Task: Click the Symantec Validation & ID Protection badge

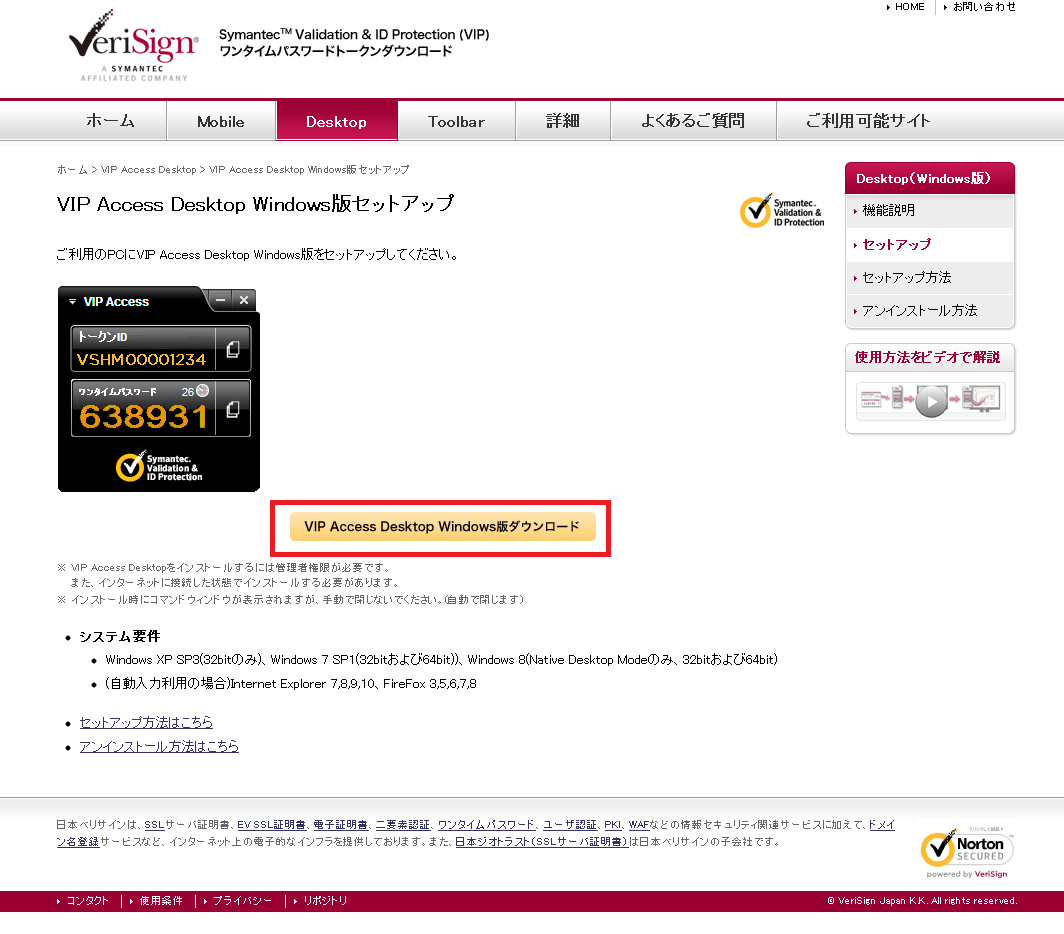Action: click(782, 211)
